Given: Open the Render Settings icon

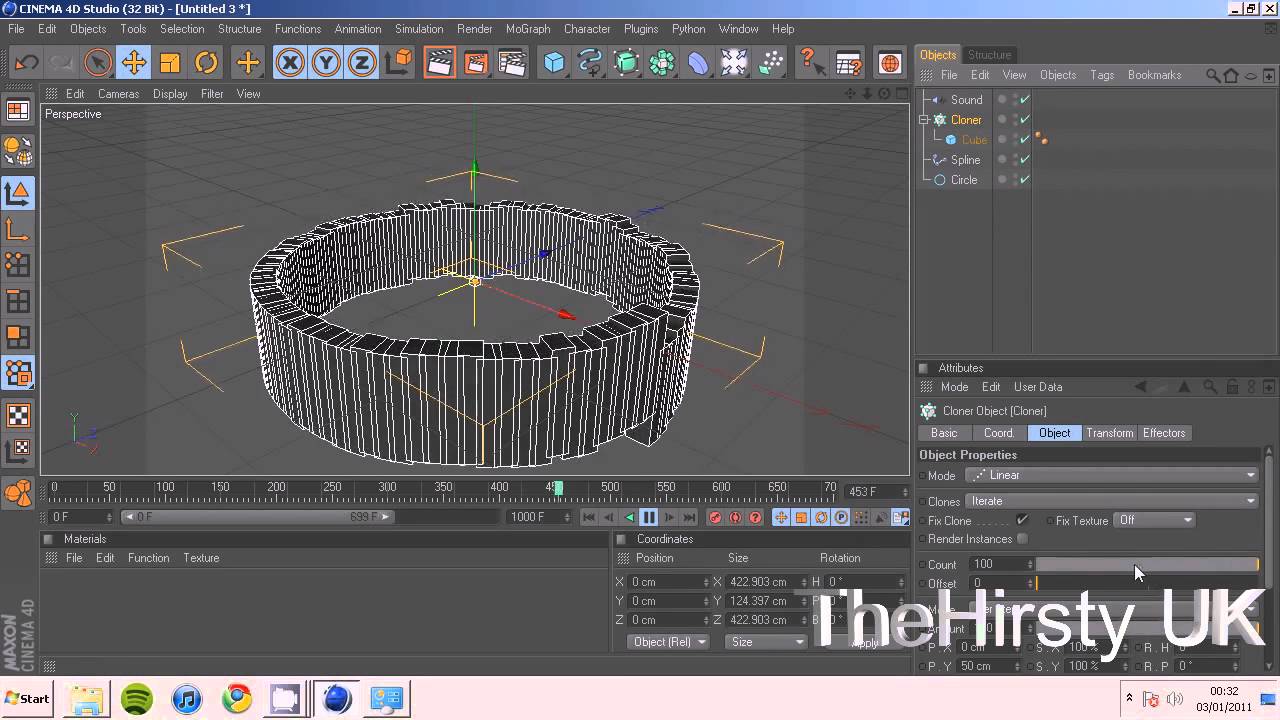Looking at the screenshot, I should (512, 63).
